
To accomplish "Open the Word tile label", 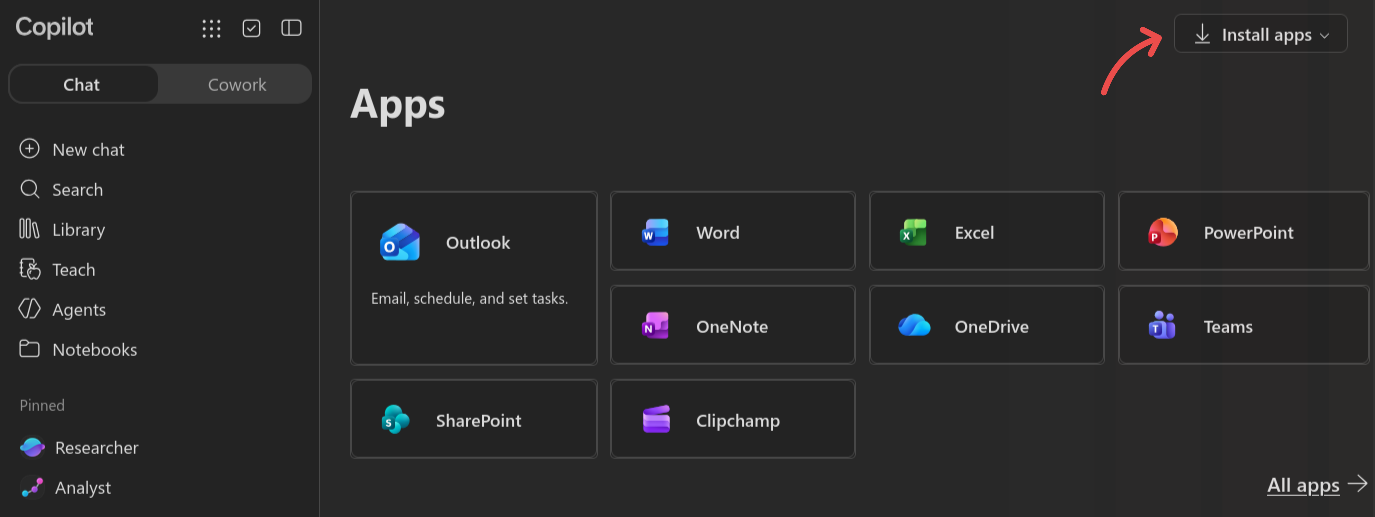I will pos(717,232).
